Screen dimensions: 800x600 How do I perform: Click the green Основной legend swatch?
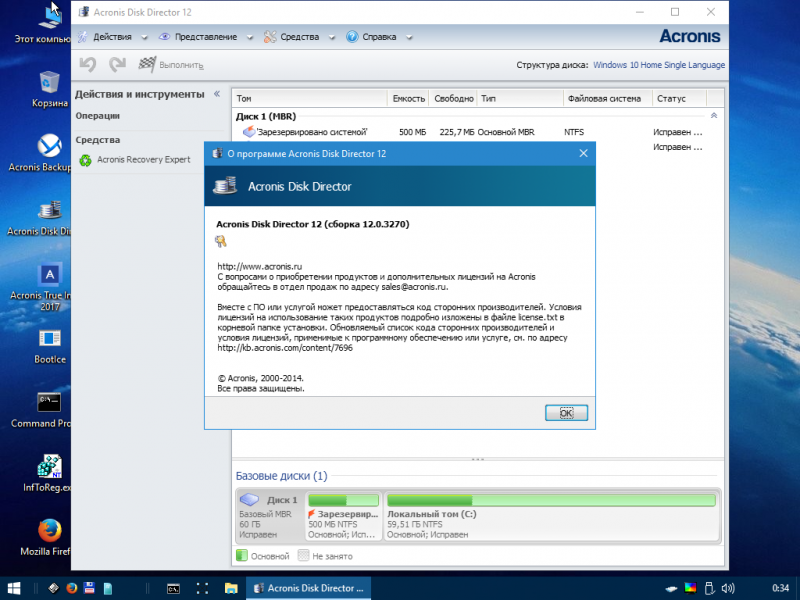pos(242,556)
